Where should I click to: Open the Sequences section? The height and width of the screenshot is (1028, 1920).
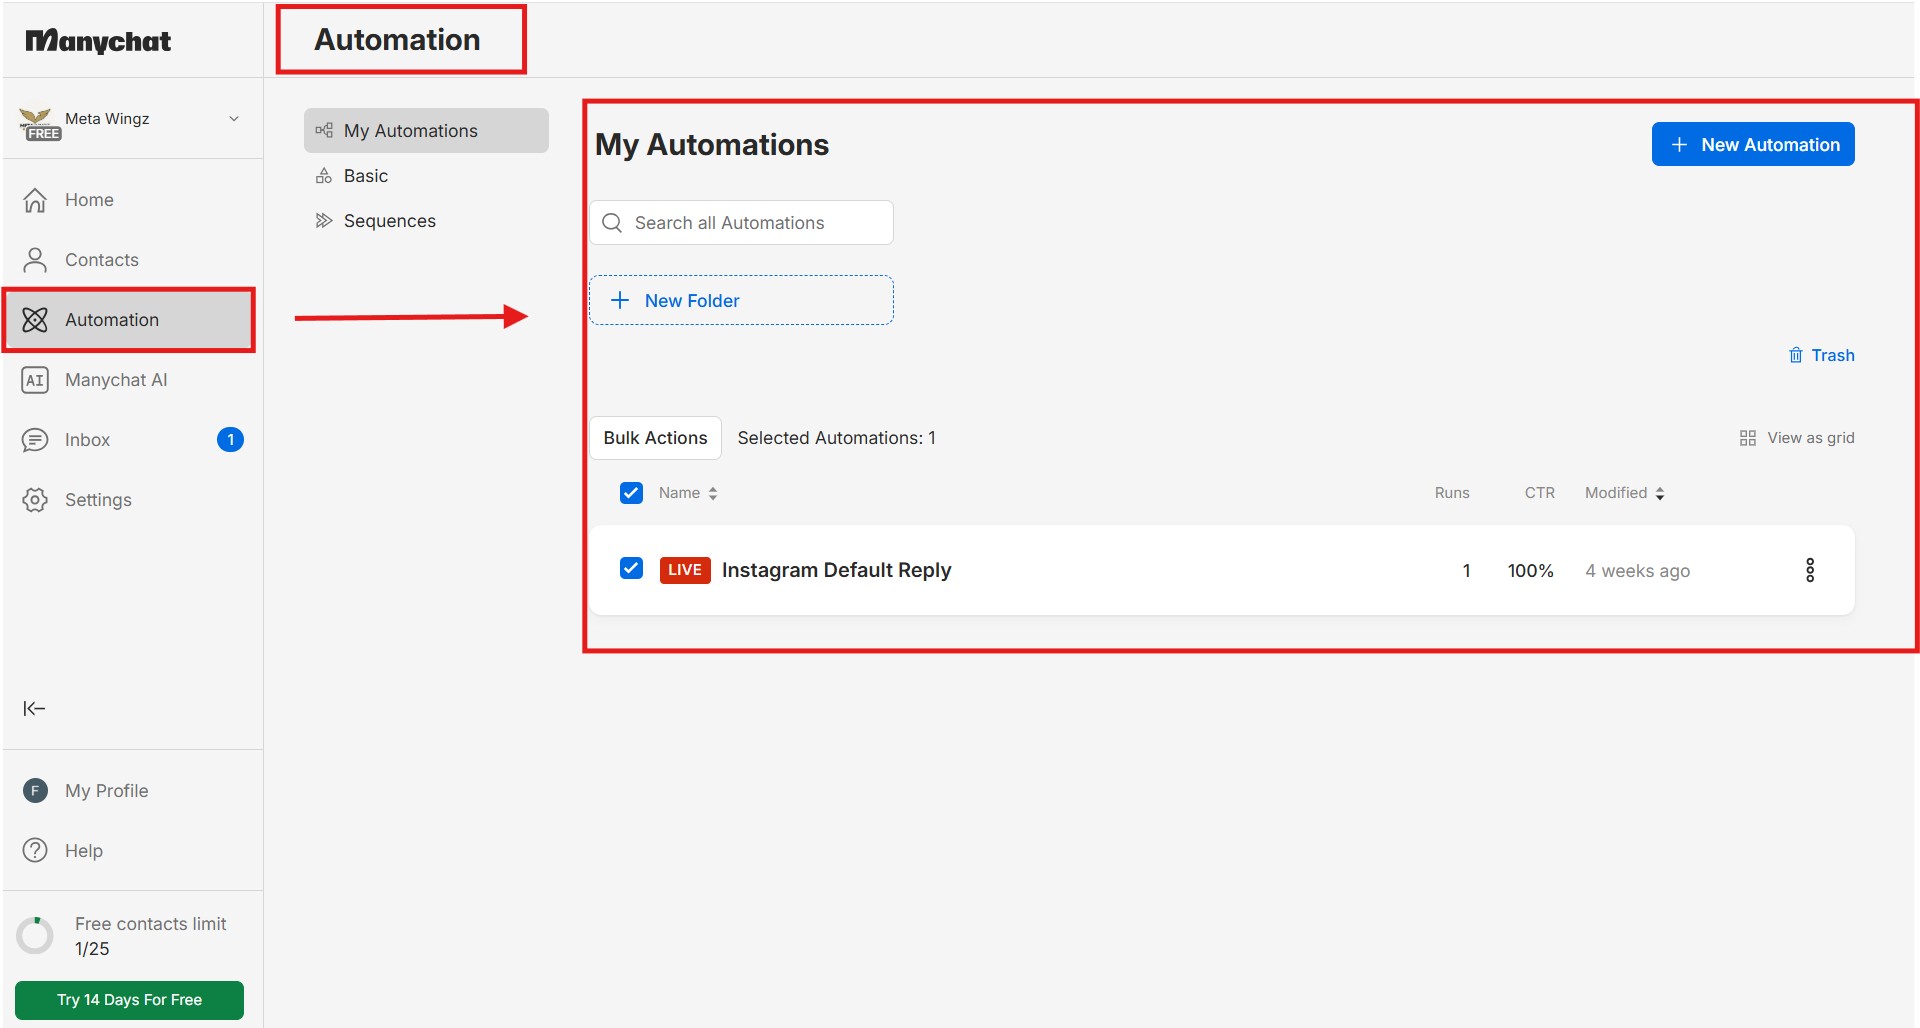point(426,221)
